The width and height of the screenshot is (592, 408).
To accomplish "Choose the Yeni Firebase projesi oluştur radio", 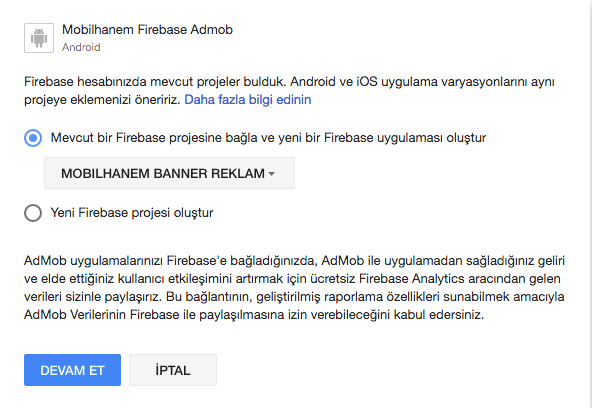I will (x=33, y=213).
